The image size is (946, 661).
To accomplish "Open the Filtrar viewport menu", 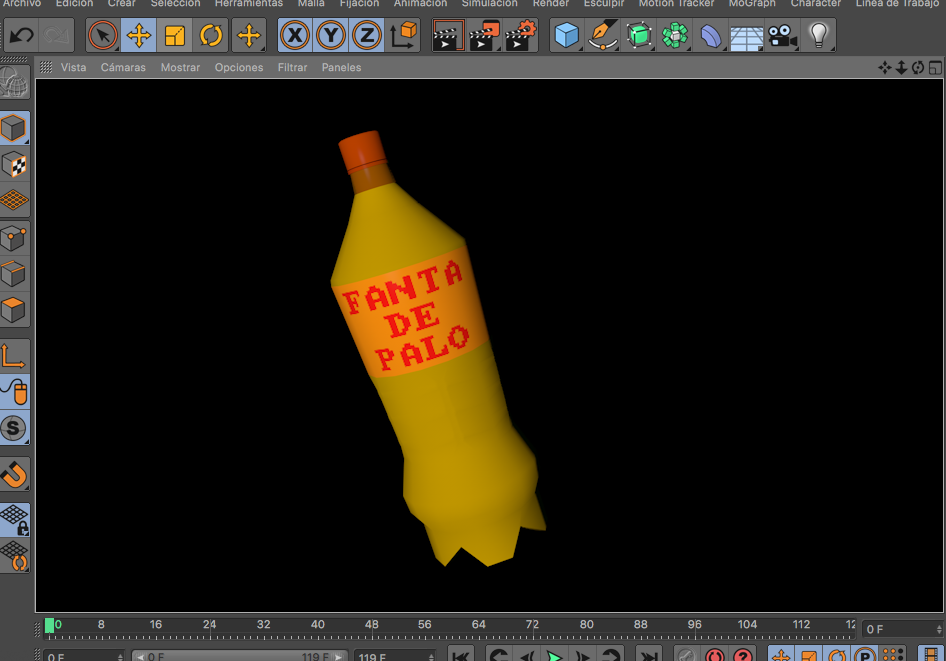I will [292, 68].
